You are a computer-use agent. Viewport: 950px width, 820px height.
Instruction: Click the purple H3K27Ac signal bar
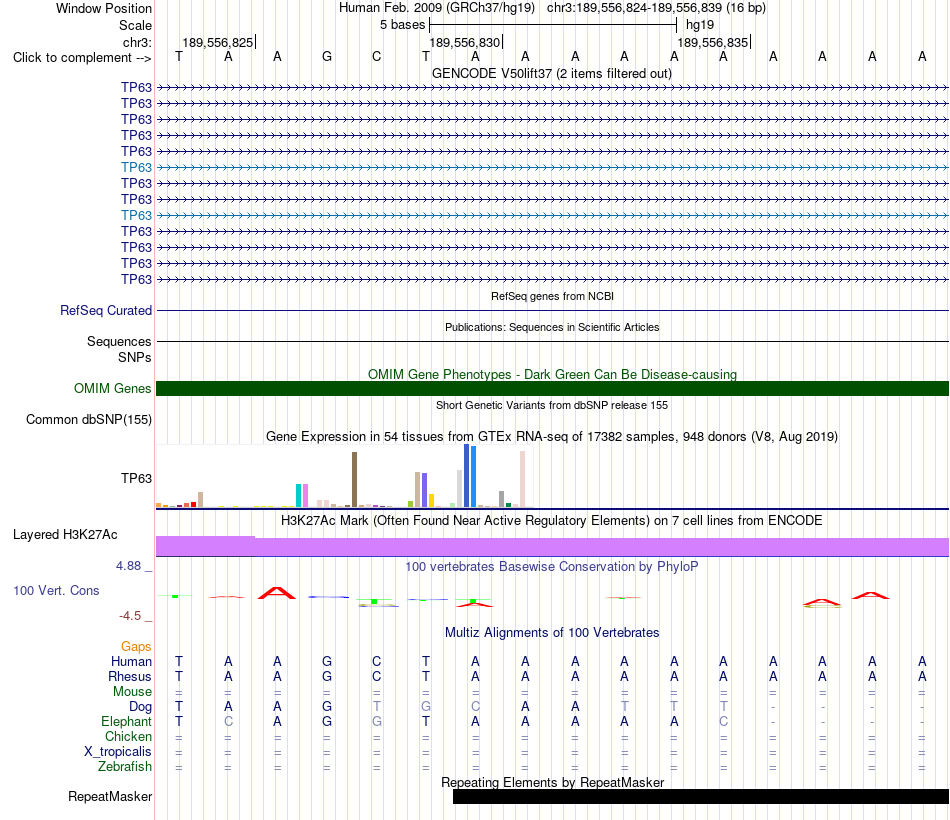[x=552, y=547]
